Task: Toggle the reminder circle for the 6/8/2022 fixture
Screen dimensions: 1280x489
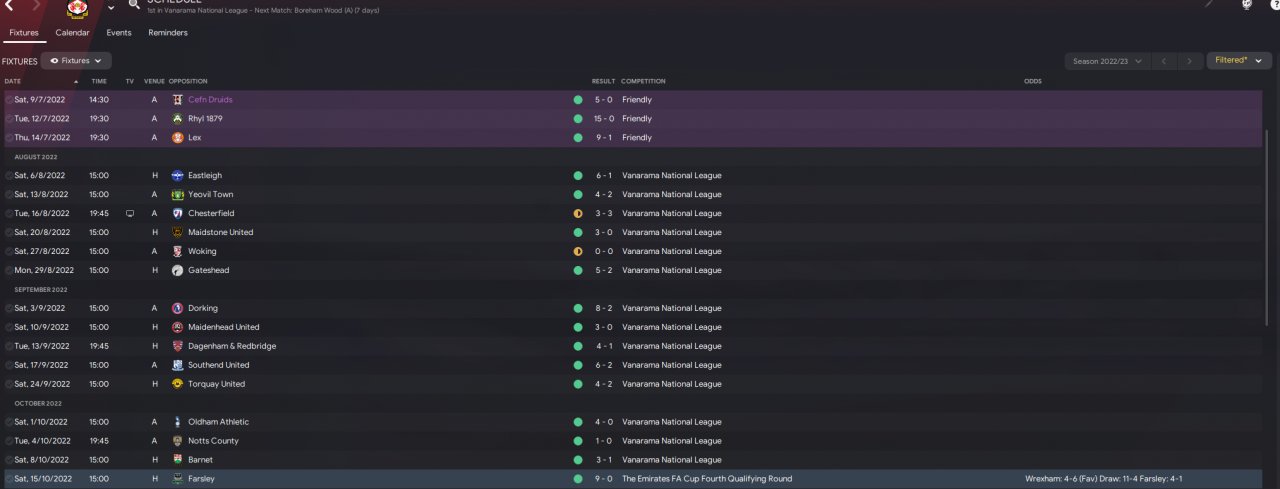Action: click(x=9, y=175)
